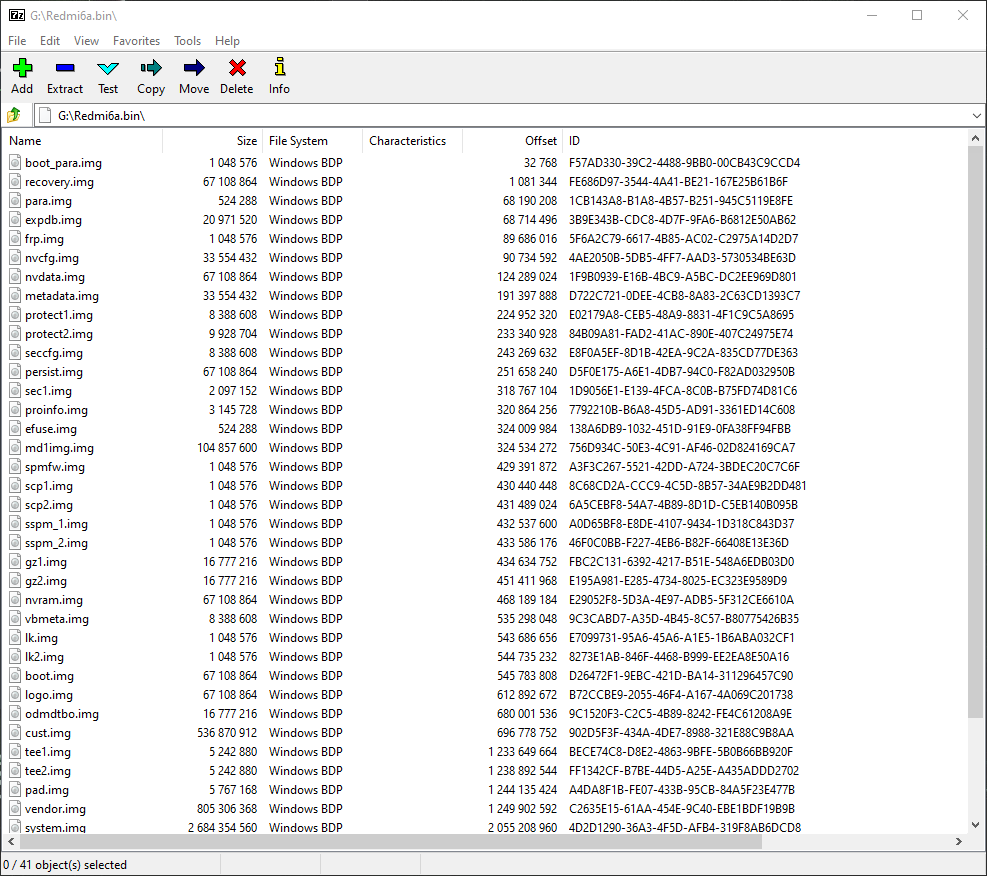This screenshot has height=876, width=987.
Task: Select the boot_para.img file icon
Action: pyautogui.click(x=15, y=162)
